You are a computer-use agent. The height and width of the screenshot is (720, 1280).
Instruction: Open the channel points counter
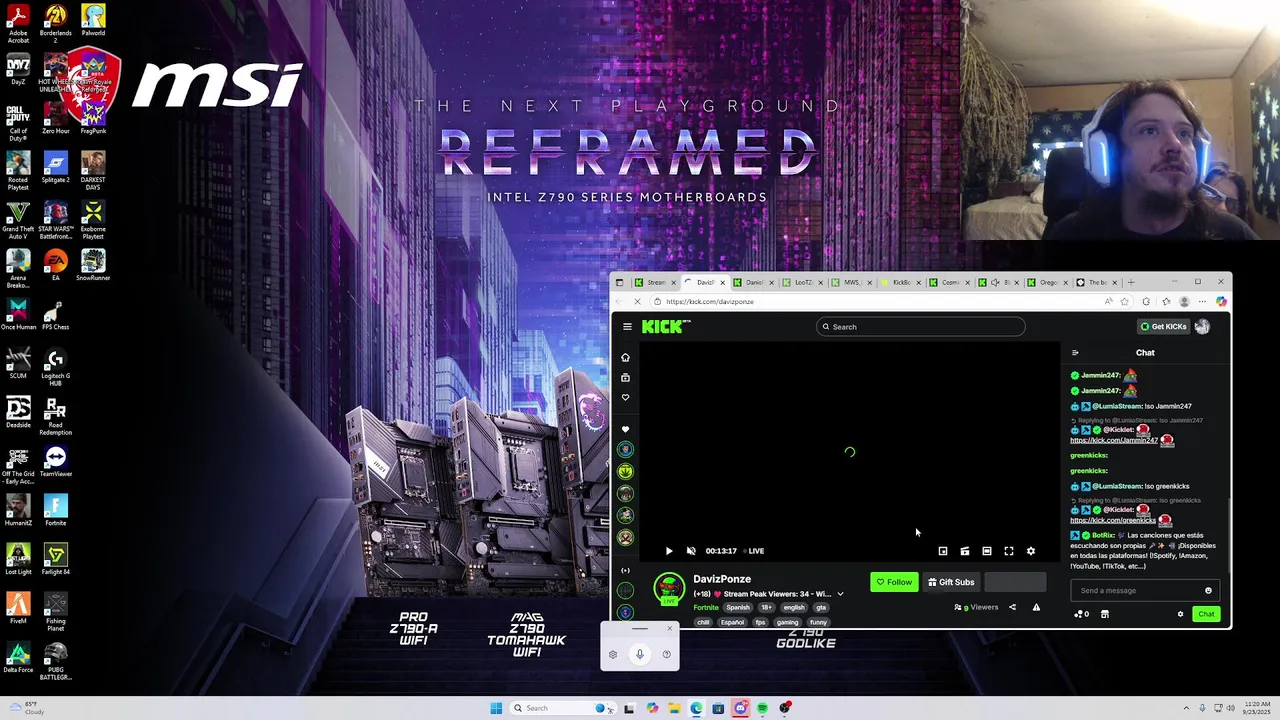point(1081,614)
